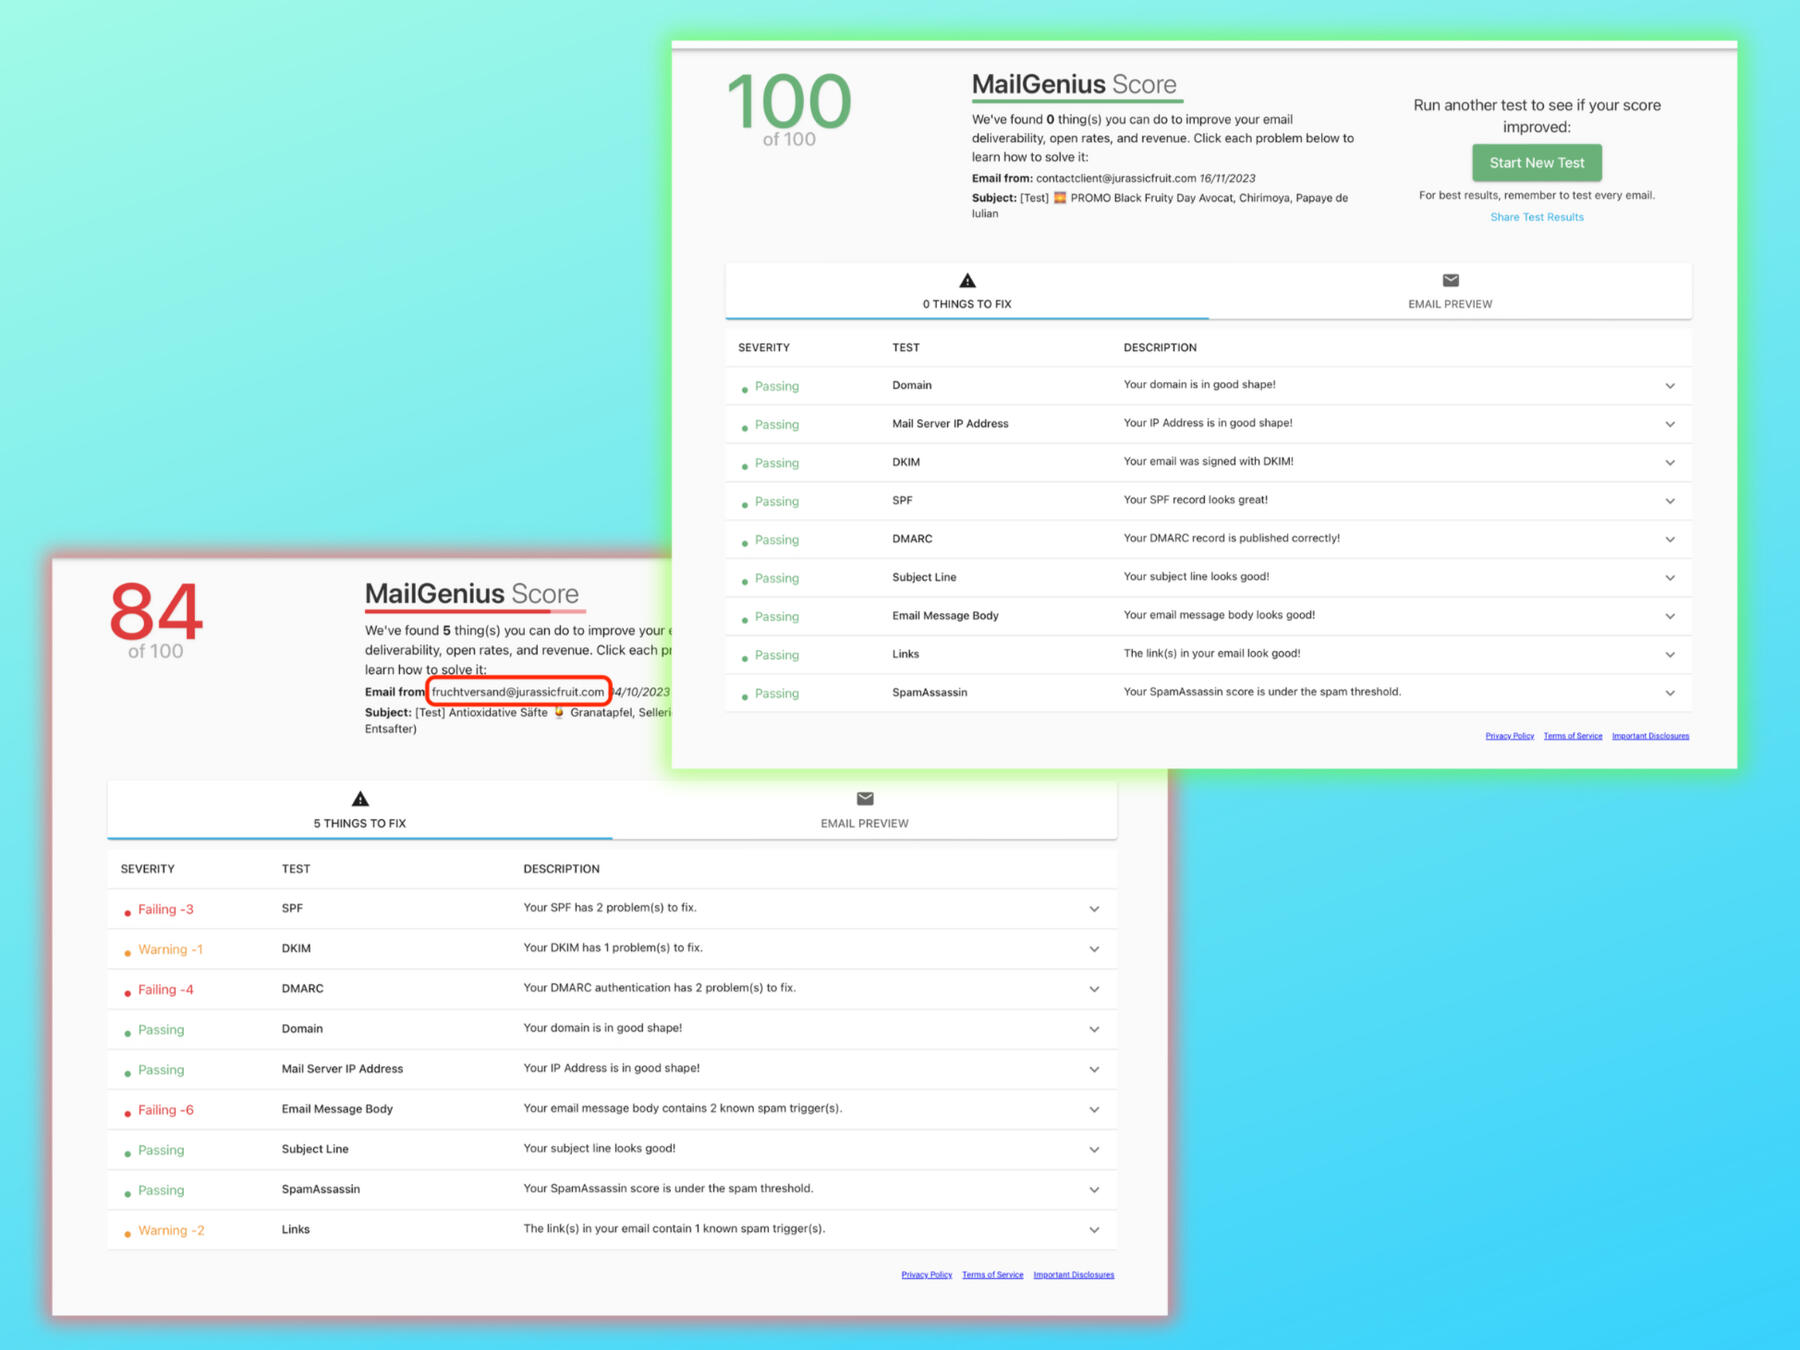Open Privacy Policy link in 100-score report
The width and height of the screenshot is (1800, 1350).
coord(1509,736)
